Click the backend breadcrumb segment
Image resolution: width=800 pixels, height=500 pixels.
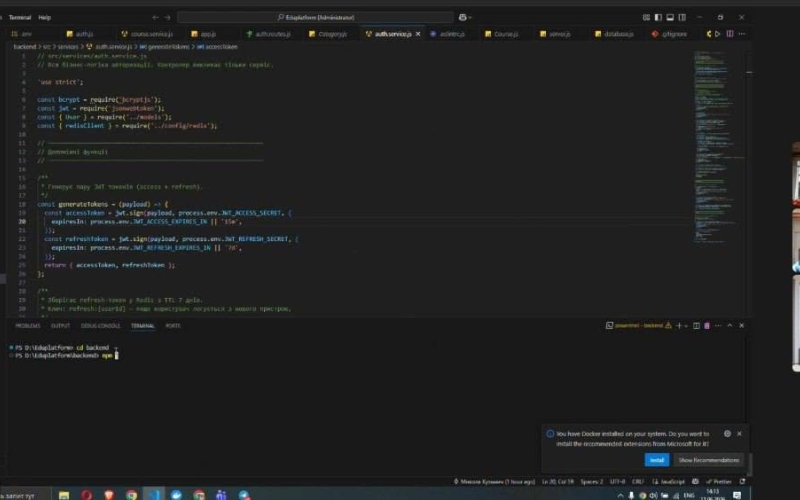[24, 47]
